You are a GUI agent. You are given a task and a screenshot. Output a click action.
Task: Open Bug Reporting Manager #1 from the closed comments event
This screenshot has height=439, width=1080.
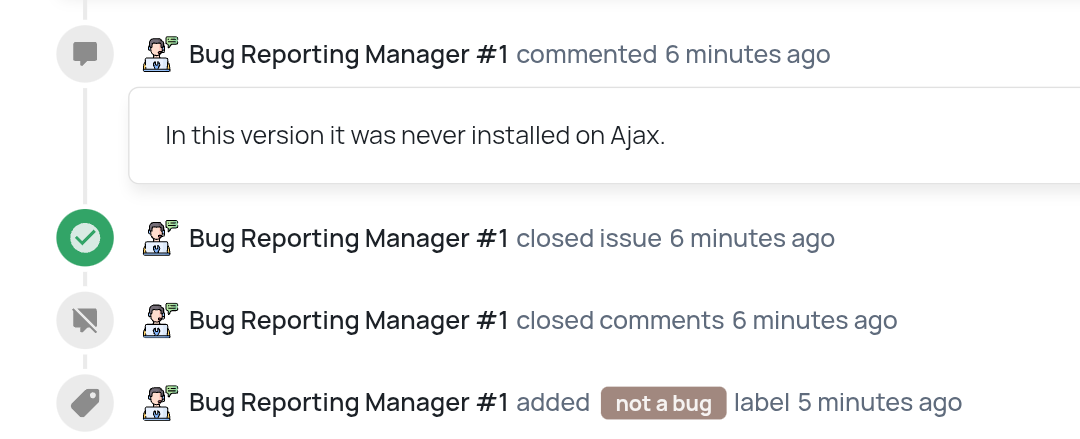pyautogui.click(x=349, y=321)
